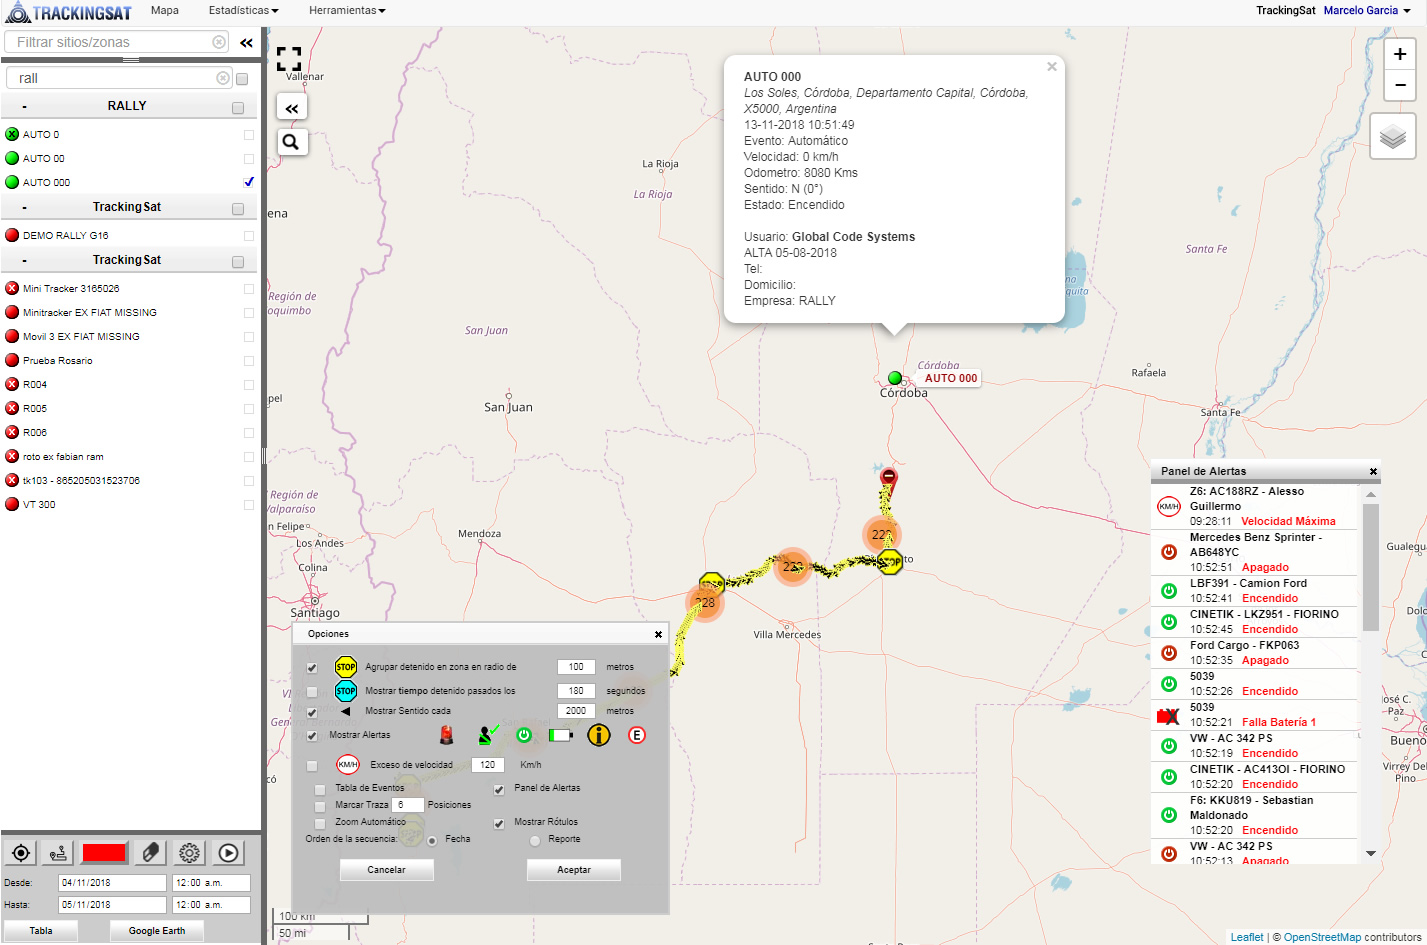Click the green AUTO 000 map marker
The image size is (1427, 945).
coord(895,378)
